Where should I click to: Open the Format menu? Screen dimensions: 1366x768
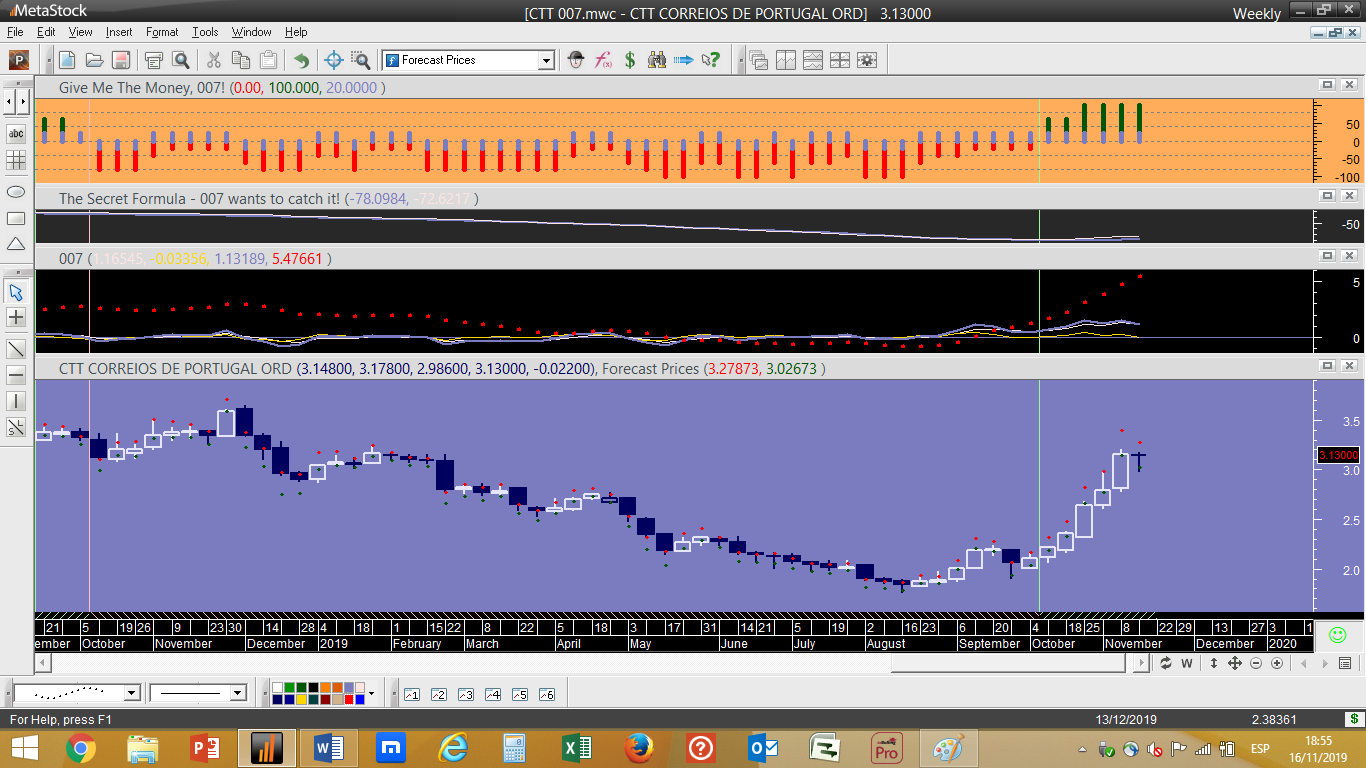click(x=162, y=32)
